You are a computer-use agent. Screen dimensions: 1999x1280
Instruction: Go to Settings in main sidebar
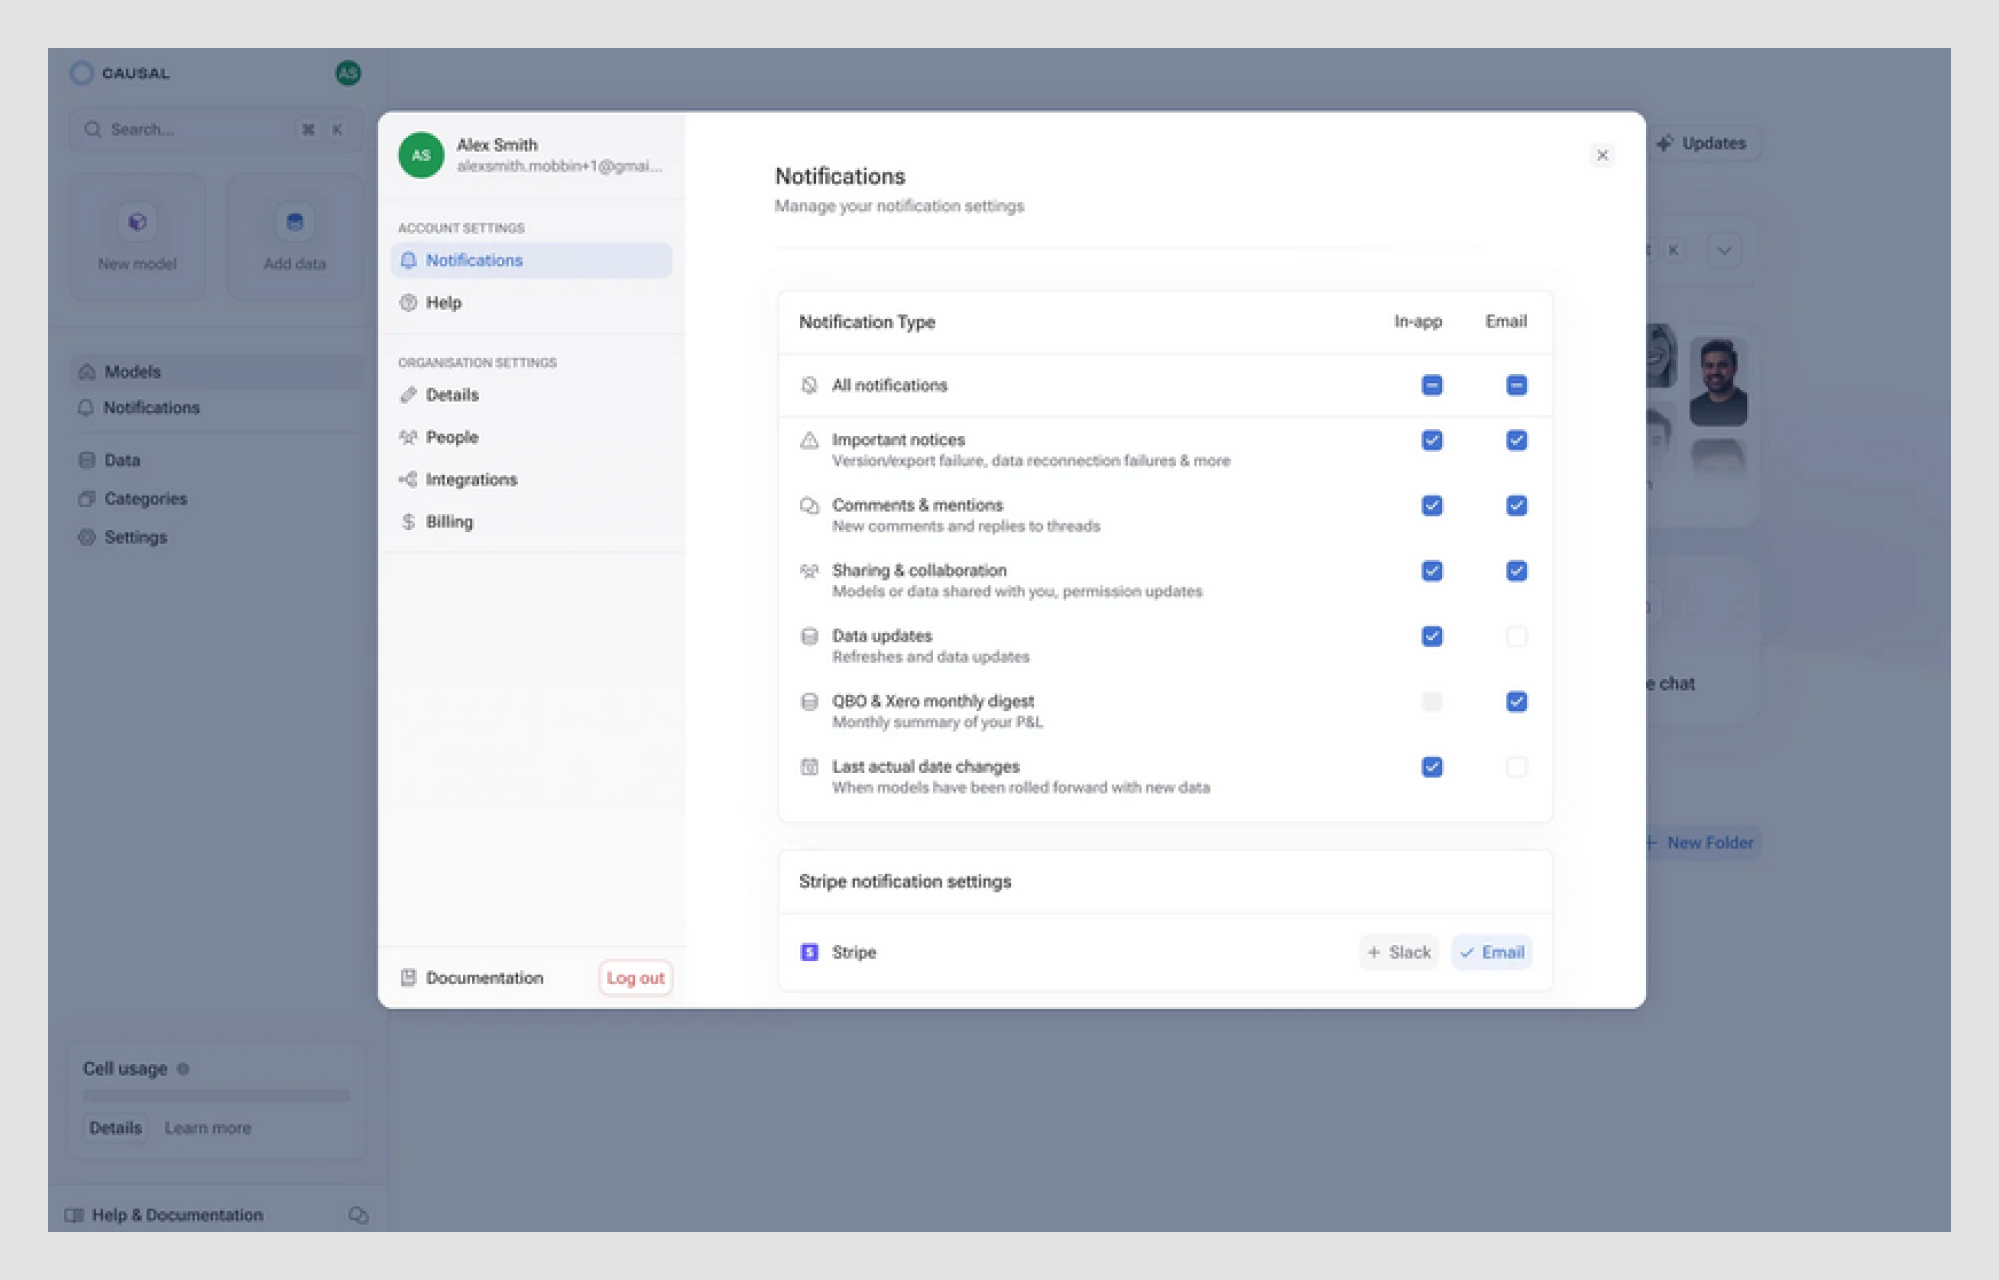coord(216,537)
